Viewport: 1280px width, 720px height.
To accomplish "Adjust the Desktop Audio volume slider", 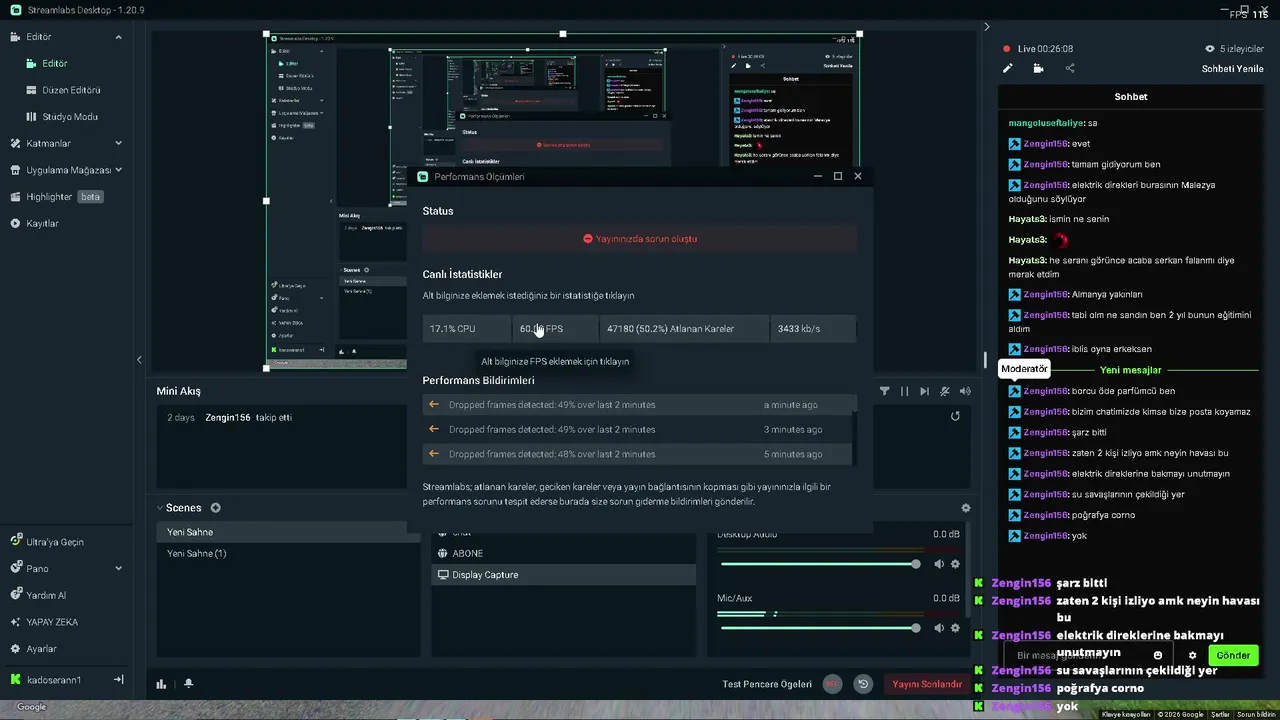I will click(819, 564).
